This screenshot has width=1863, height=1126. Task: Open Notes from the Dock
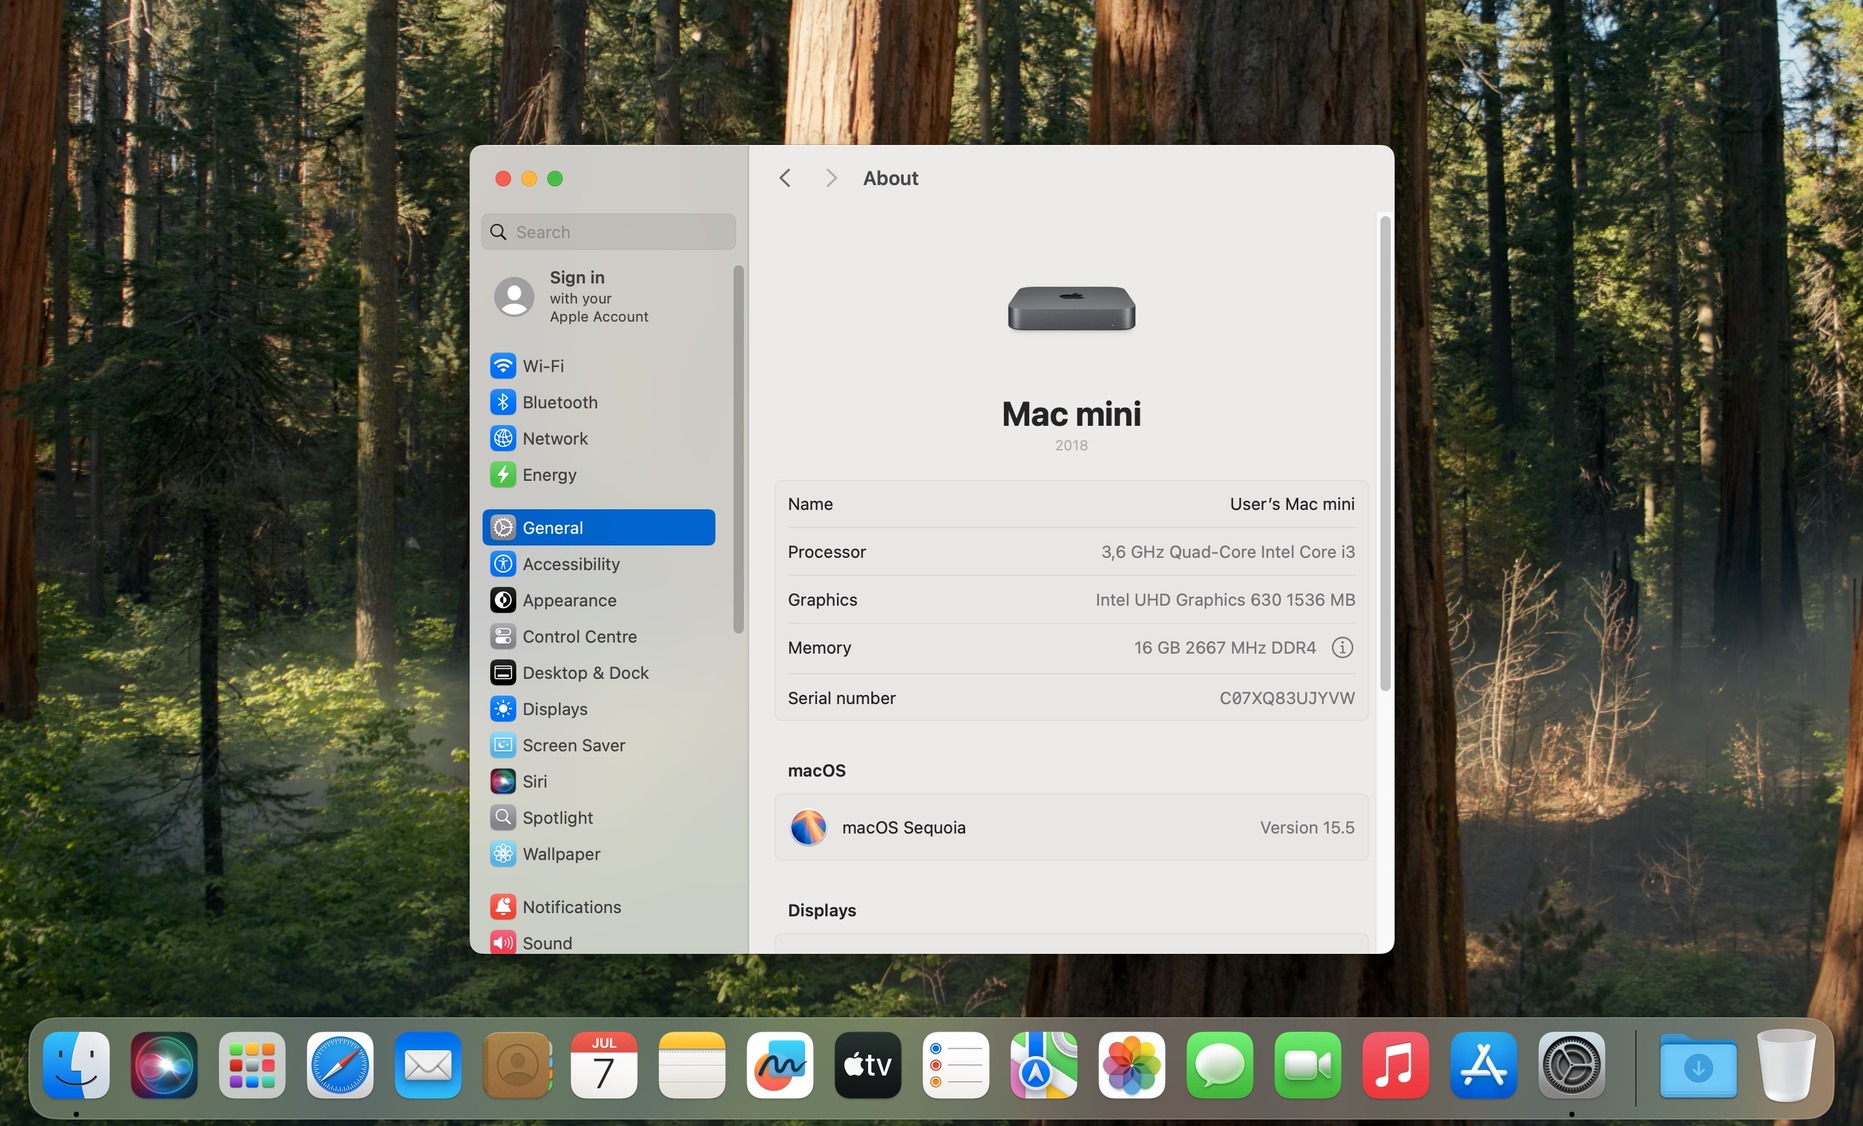pyautogui.click(x=692, y=1065)
